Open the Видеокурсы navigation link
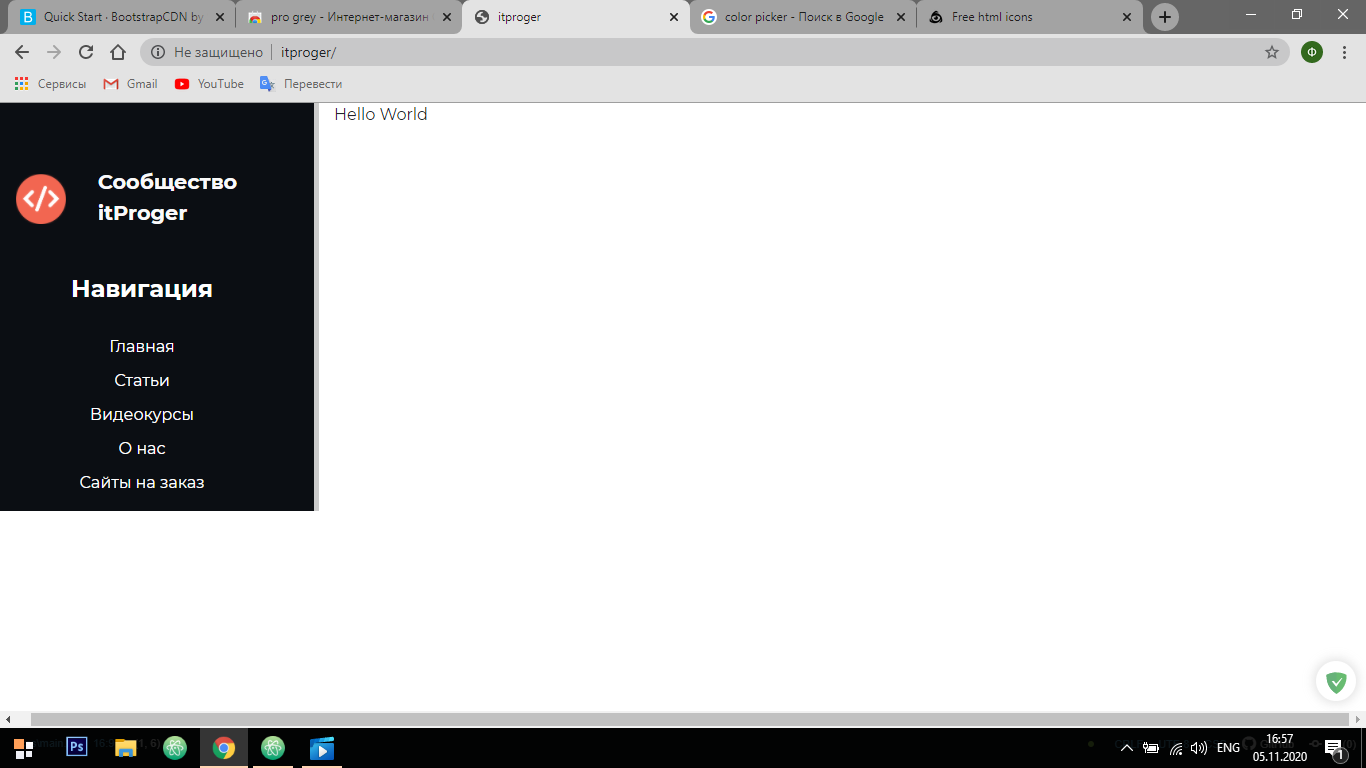 tap(142, 414)
